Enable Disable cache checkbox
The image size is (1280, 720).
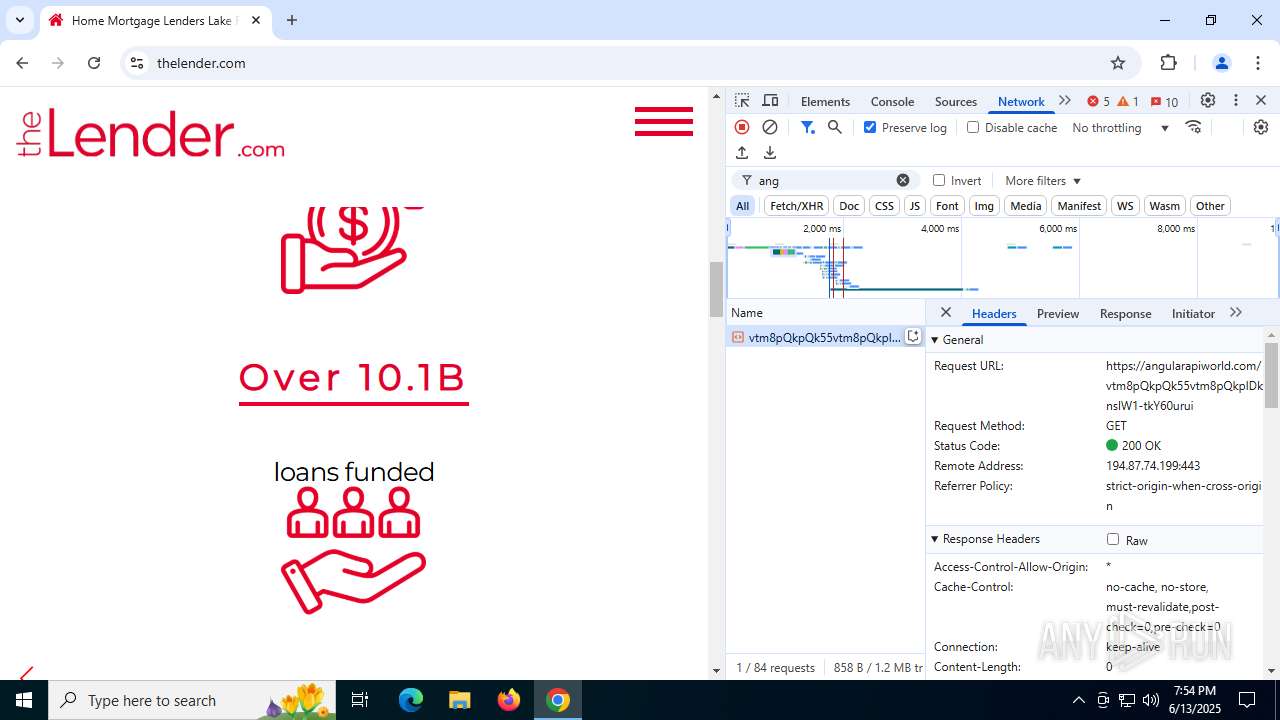(x=973, y=127)
